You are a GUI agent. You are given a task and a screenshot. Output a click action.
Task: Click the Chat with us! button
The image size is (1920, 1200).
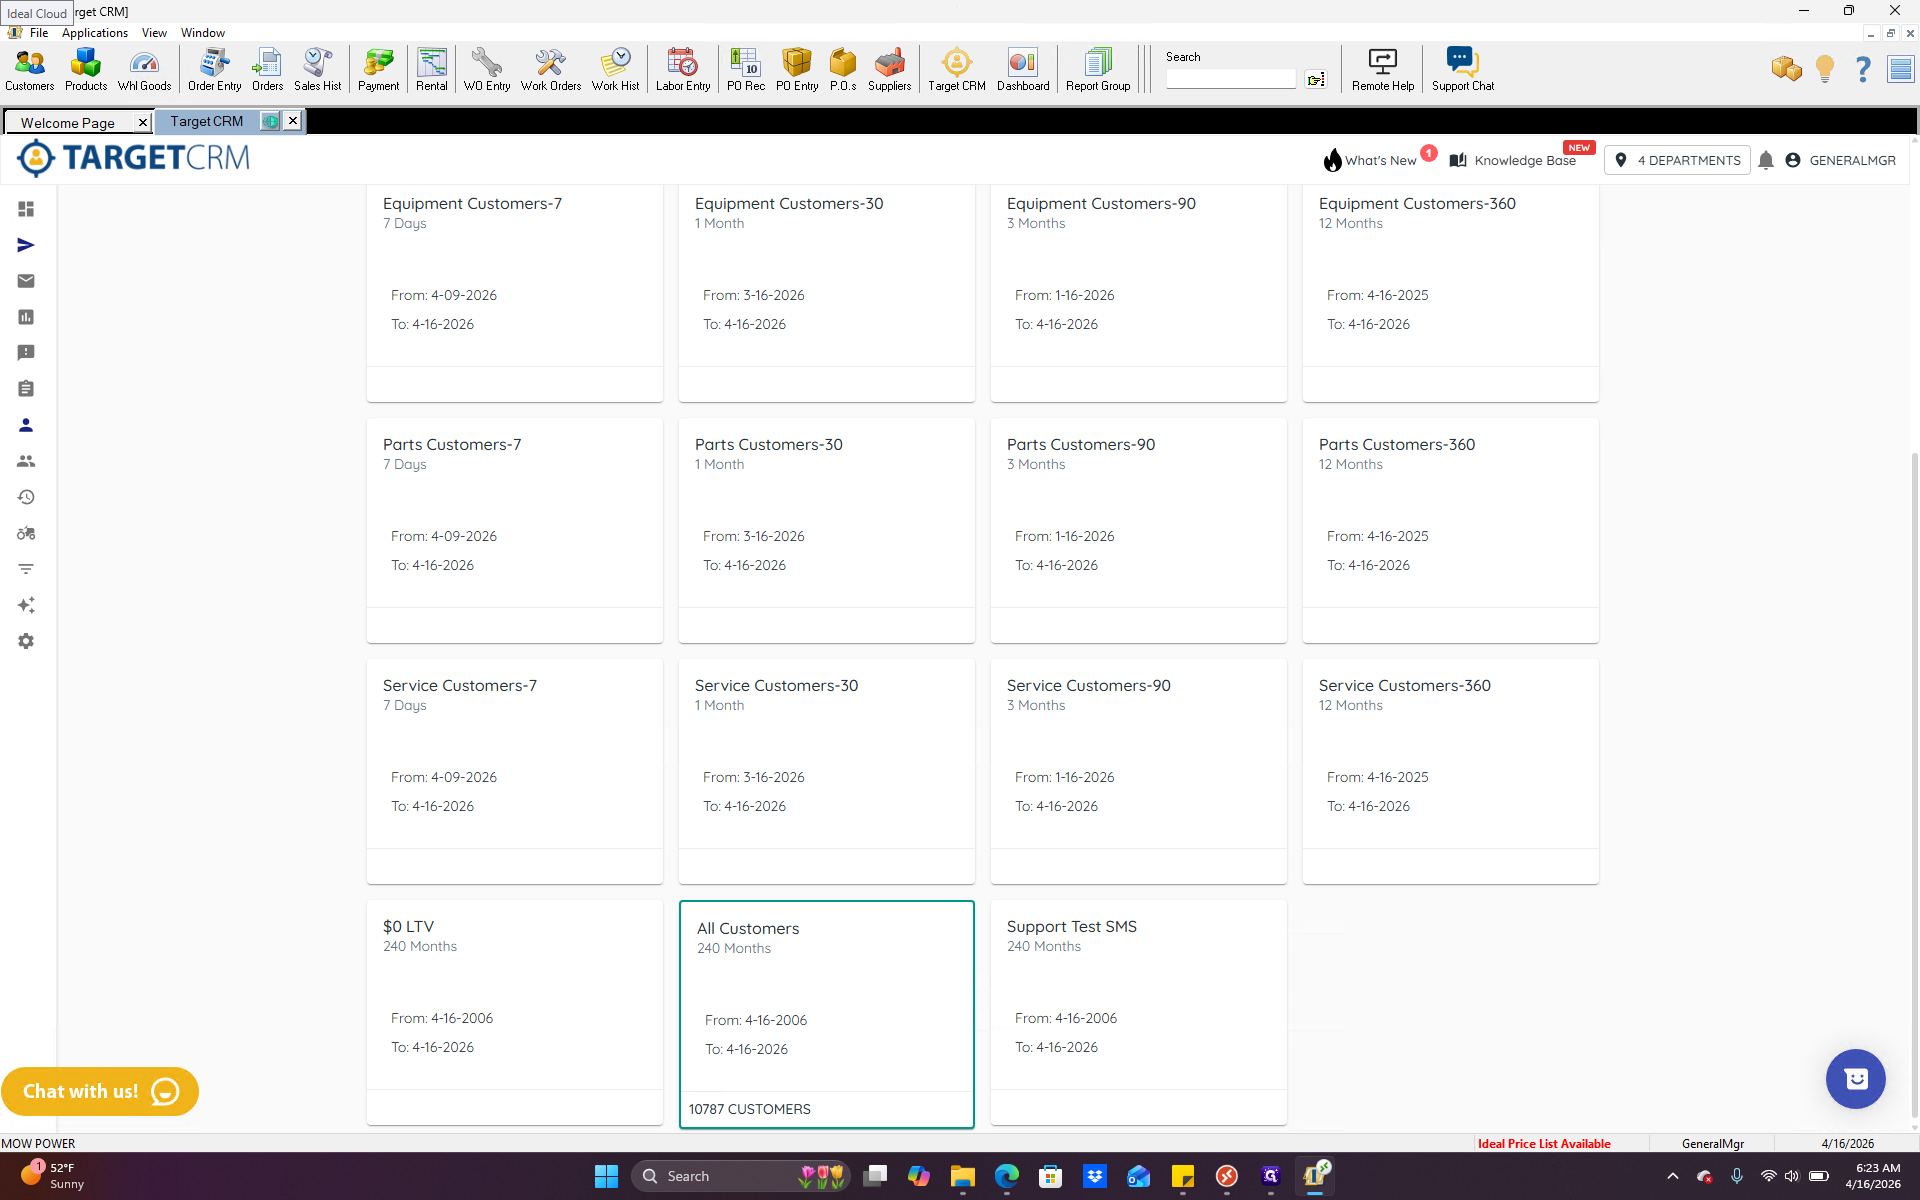[x=100, y=1091]
